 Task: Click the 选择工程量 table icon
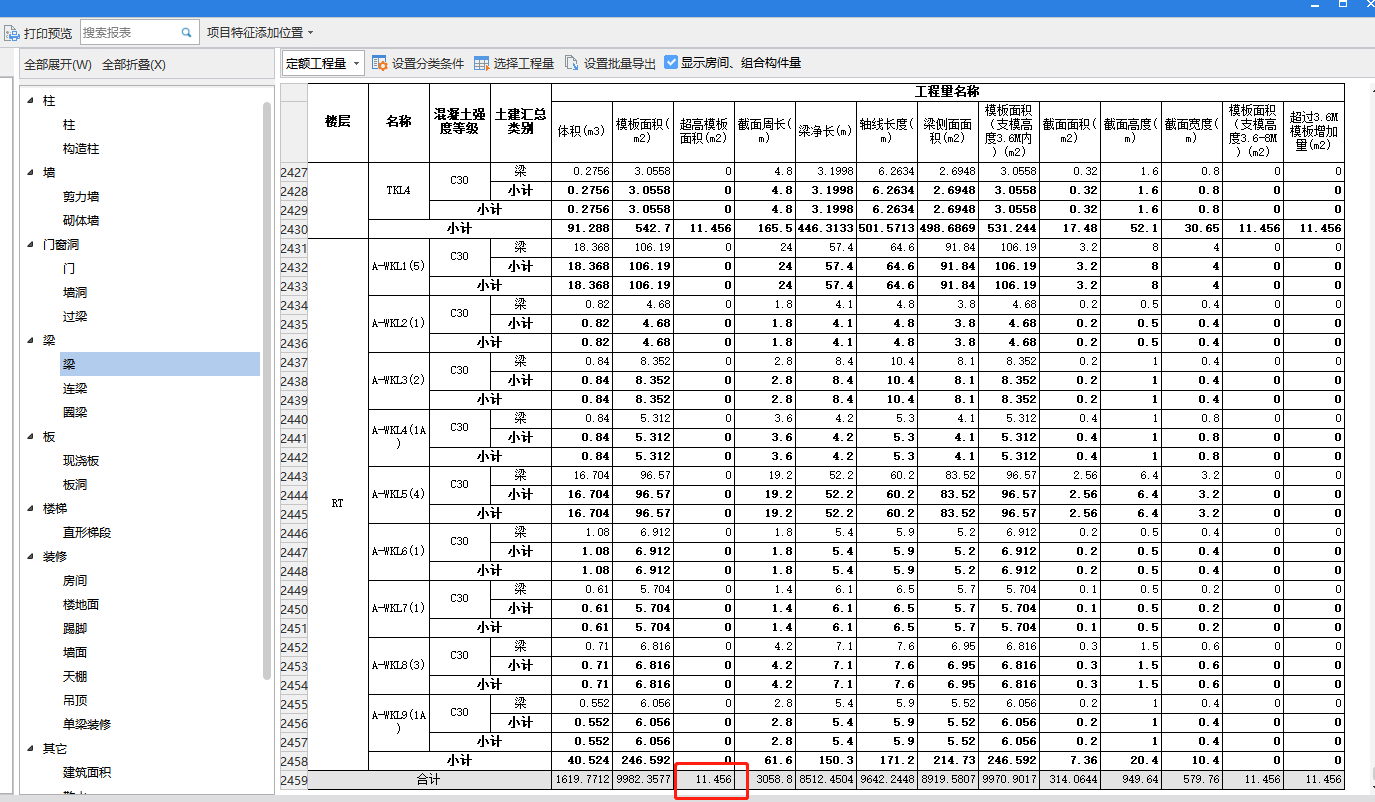(x=481, y=63)
